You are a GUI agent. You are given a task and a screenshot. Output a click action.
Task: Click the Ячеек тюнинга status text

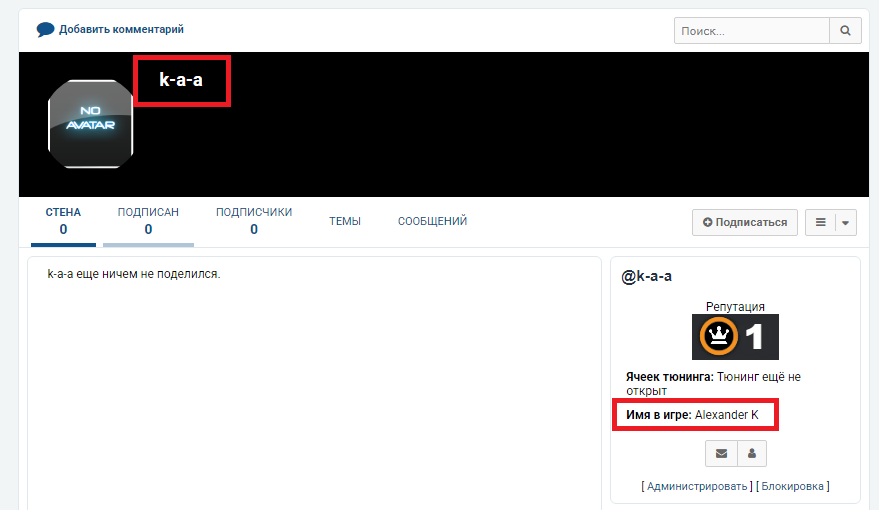coord(713,383)
